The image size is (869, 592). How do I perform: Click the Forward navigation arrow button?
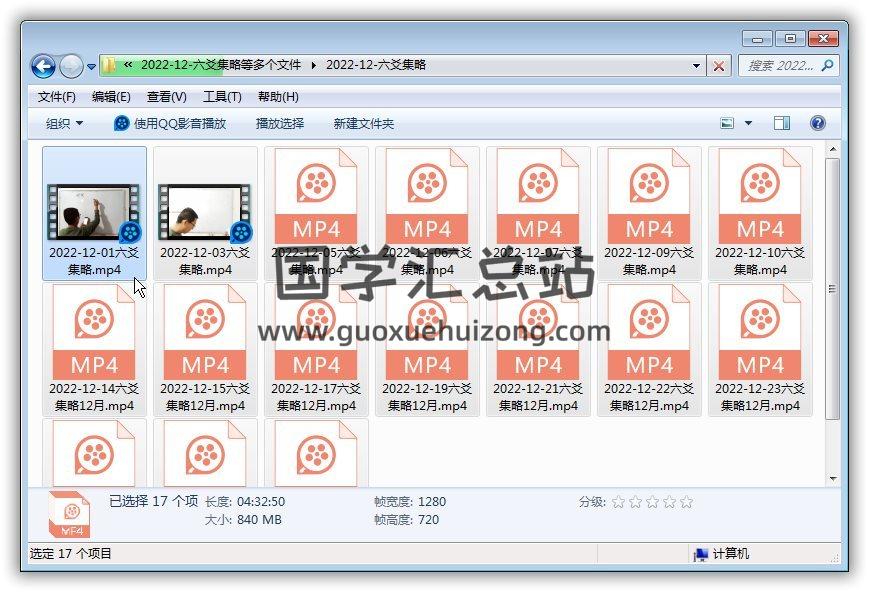71,66
